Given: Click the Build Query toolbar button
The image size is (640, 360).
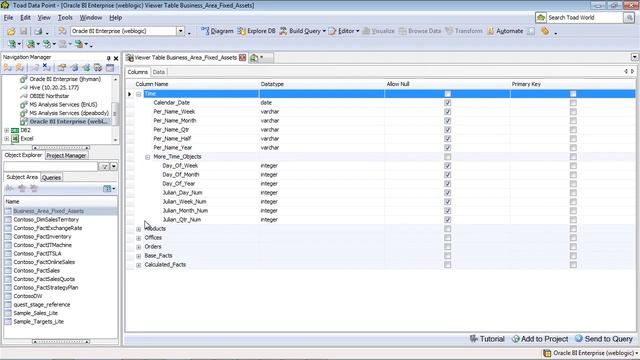Looking at the screenshot, I should tap(302, 31).
